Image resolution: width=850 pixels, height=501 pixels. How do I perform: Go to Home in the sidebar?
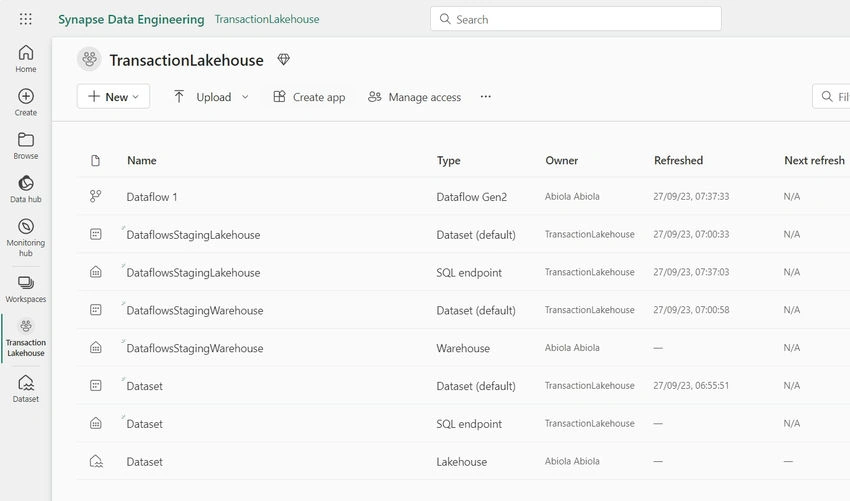coord(25,59)
